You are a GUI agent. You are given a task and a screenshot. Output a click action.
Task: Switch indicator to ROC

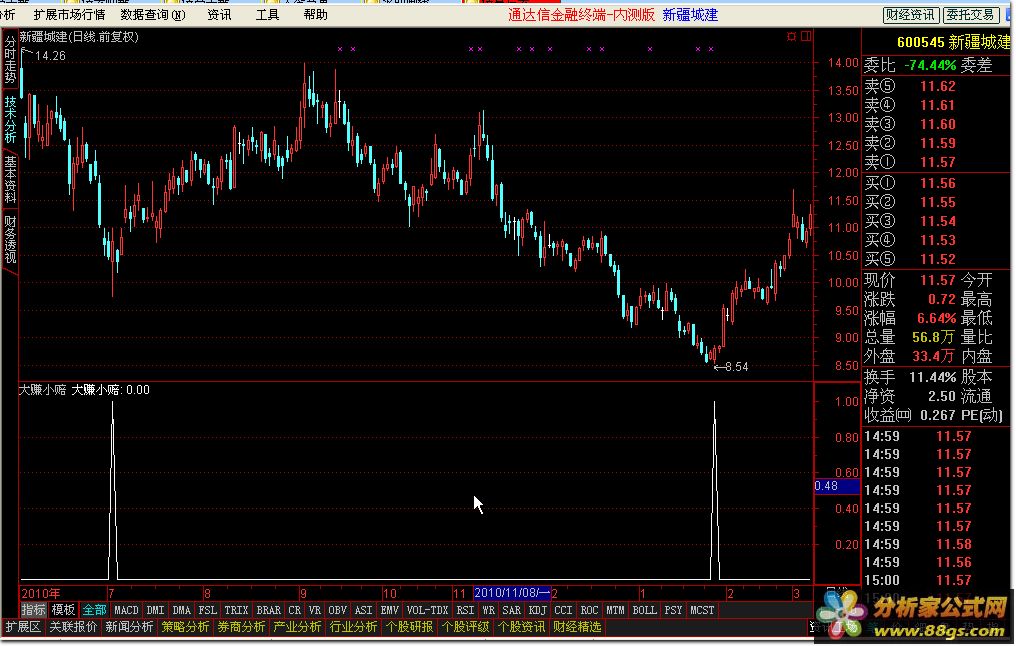(589, 610)
